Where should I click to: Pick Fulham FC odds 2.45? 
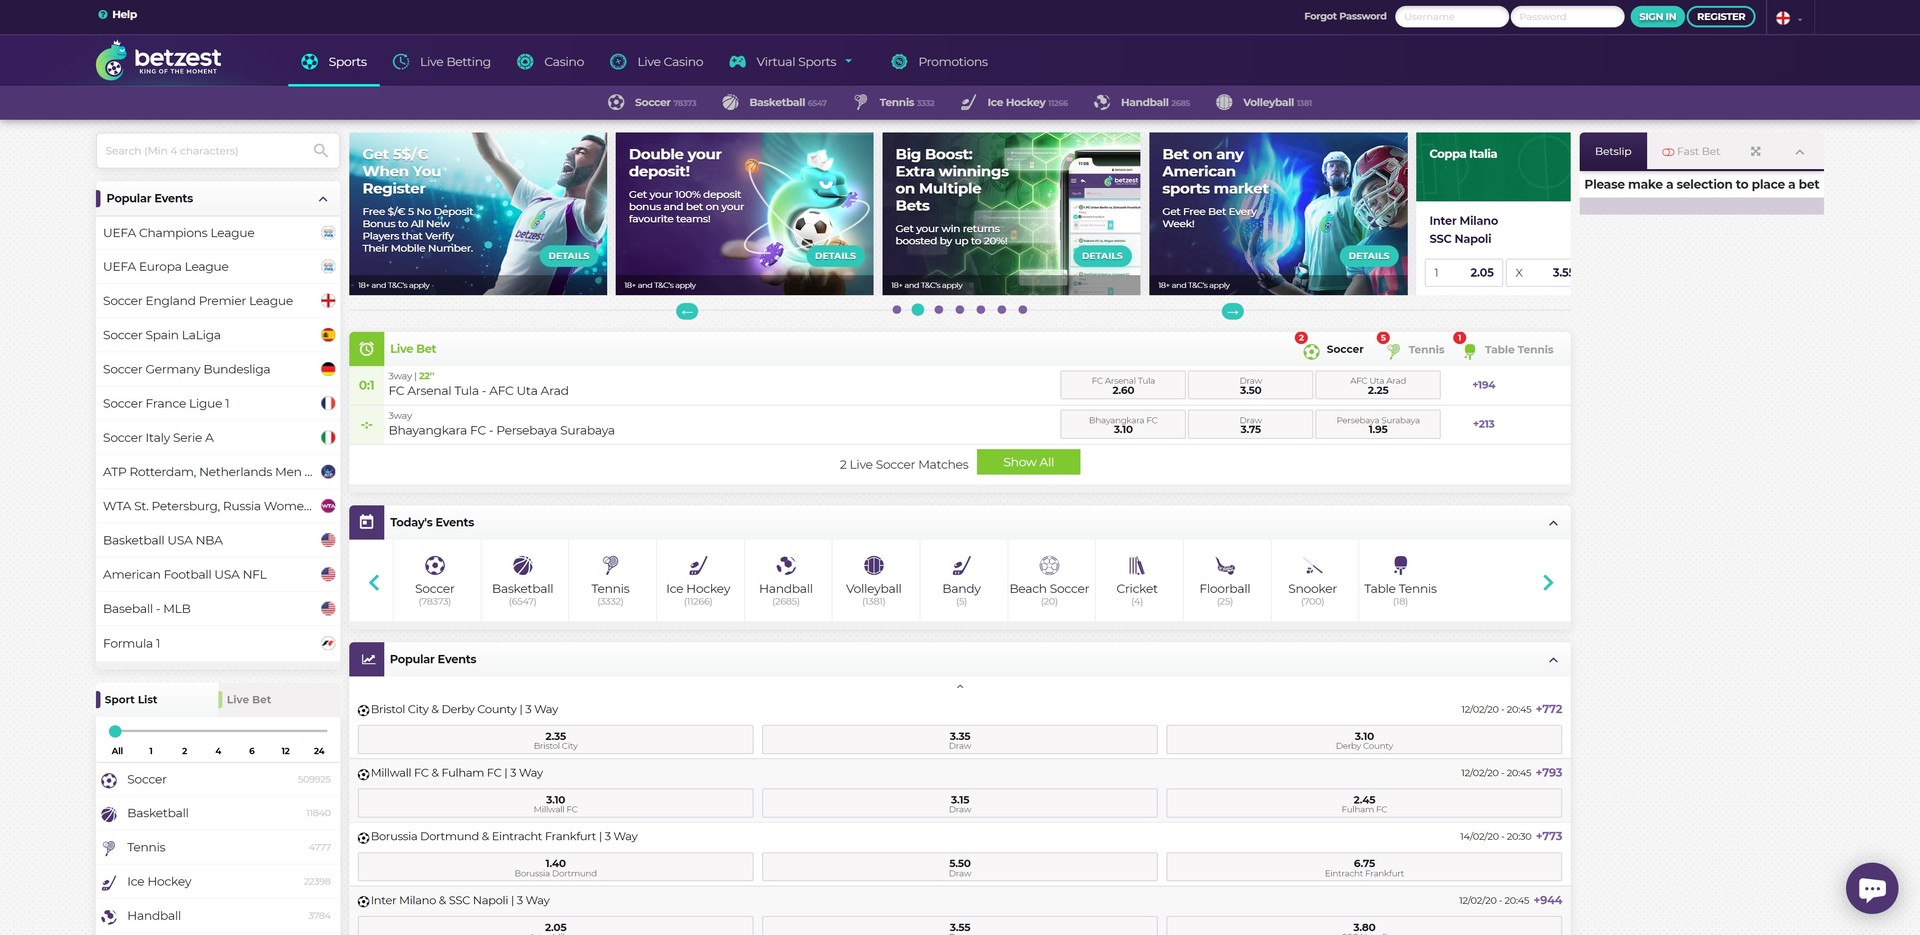pyautogui.click(x=1364, y=803)
